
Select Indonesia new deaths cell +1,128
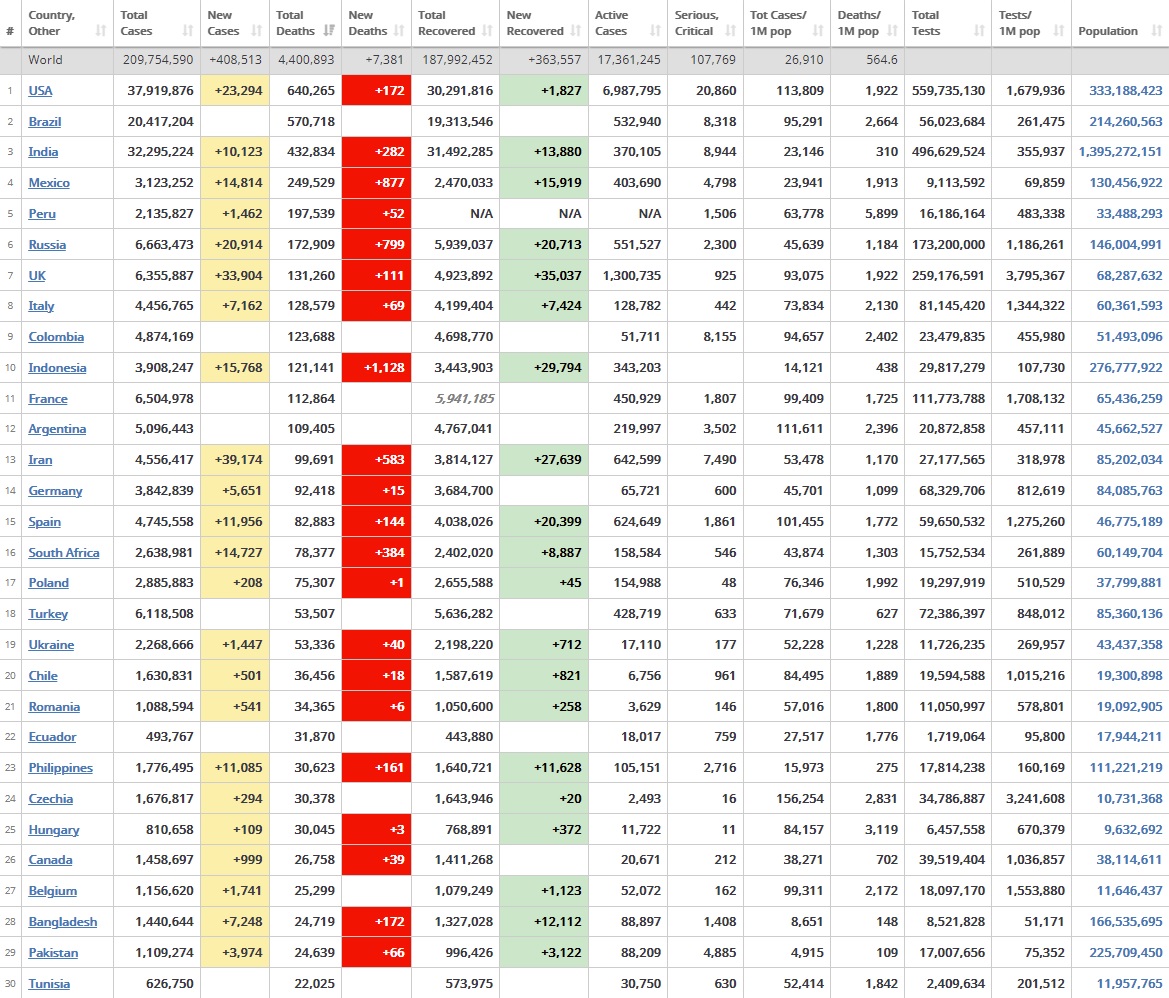(376, 367)
